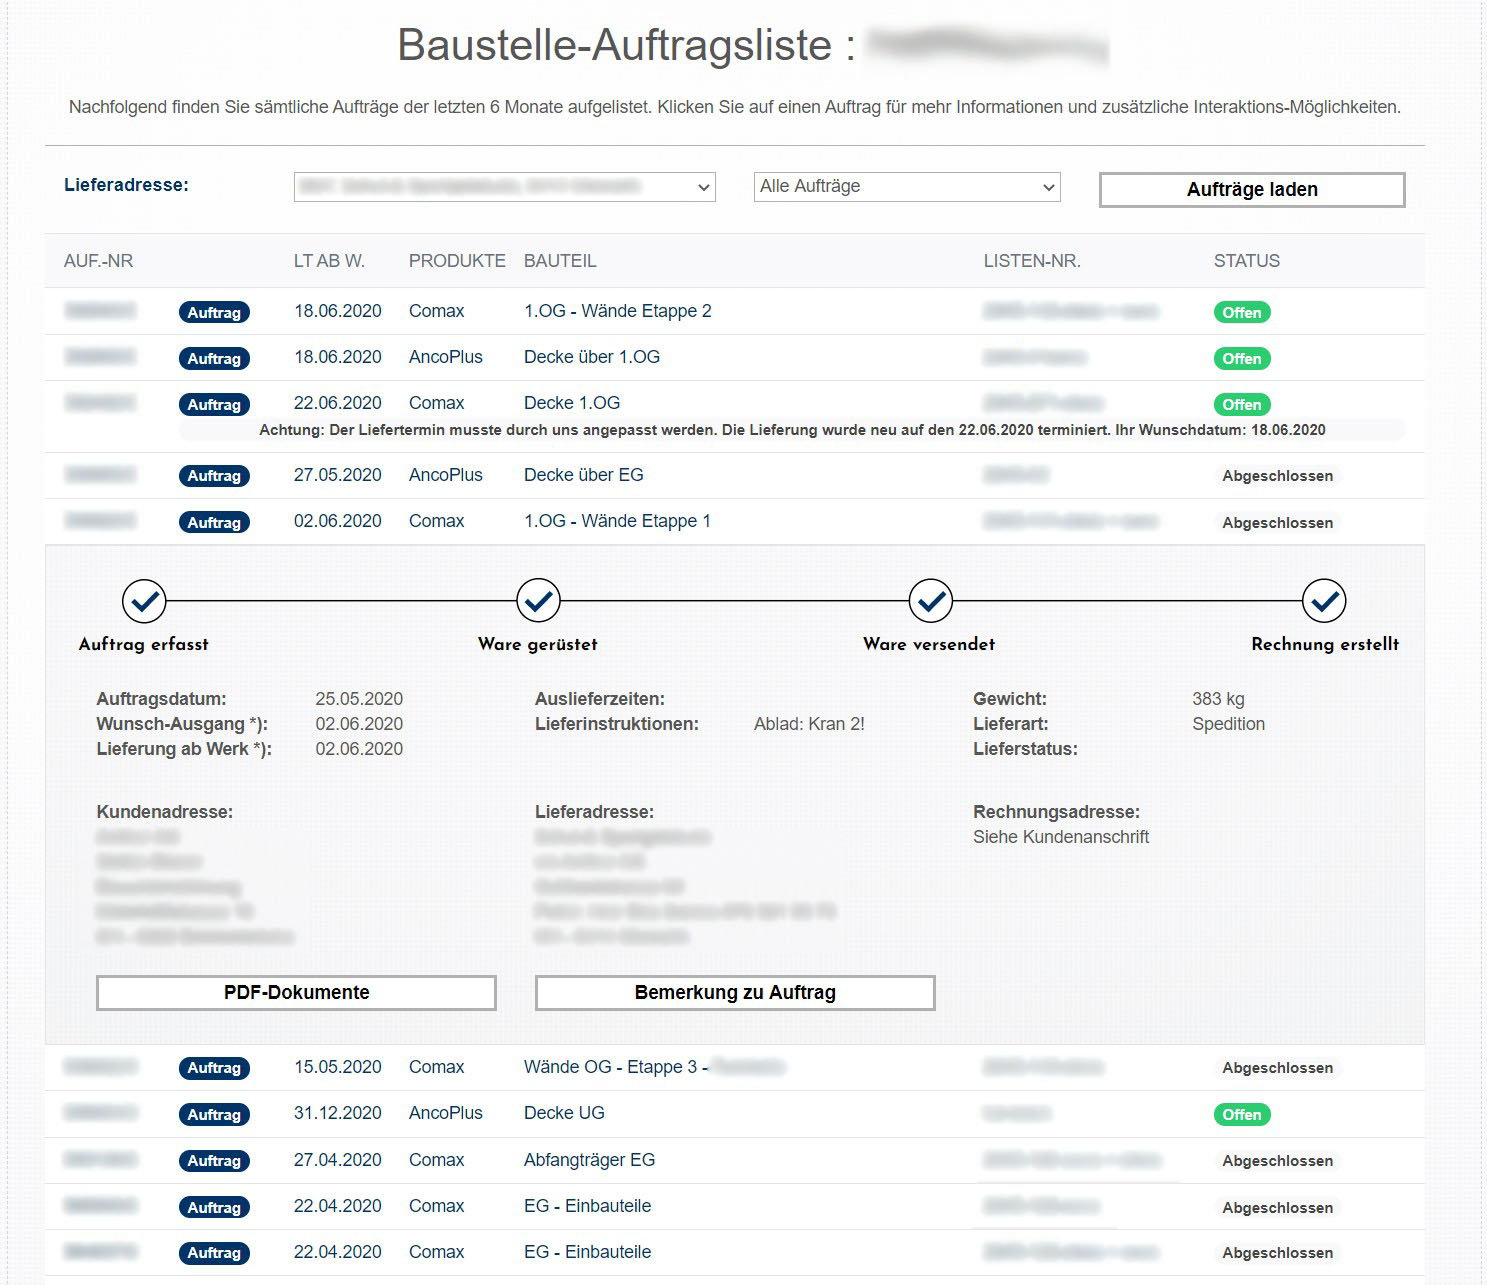Click the 'Ware gerüstet' checkmark step icon

tap(538, 601)
